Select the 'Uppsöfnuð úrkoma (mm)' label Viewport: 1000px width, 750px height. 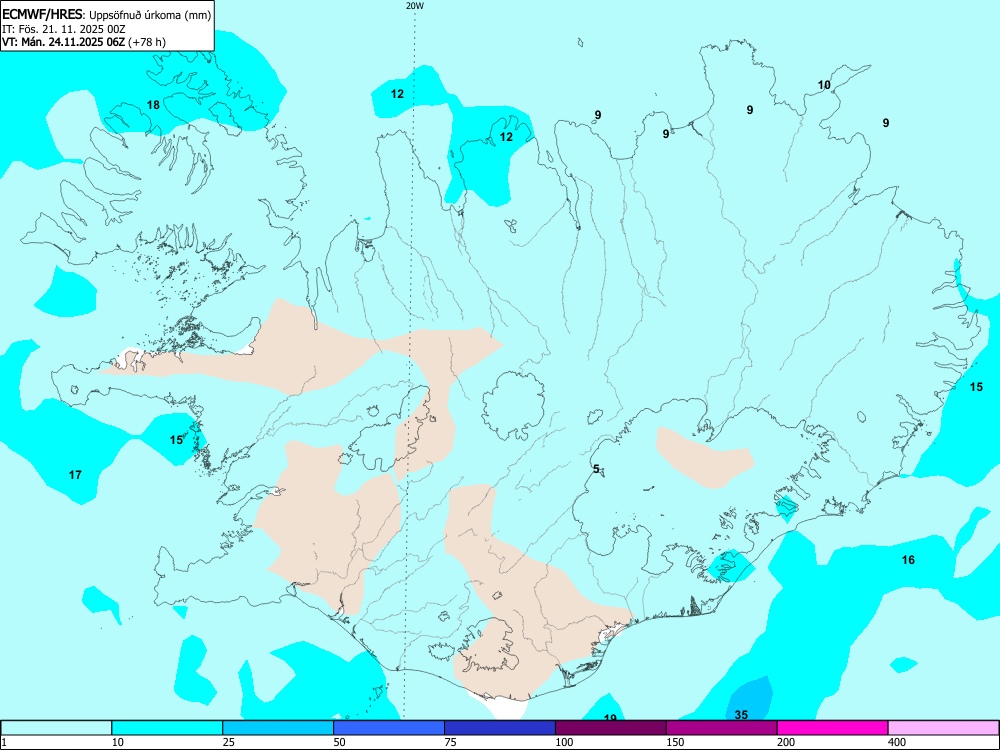[149, 16]
